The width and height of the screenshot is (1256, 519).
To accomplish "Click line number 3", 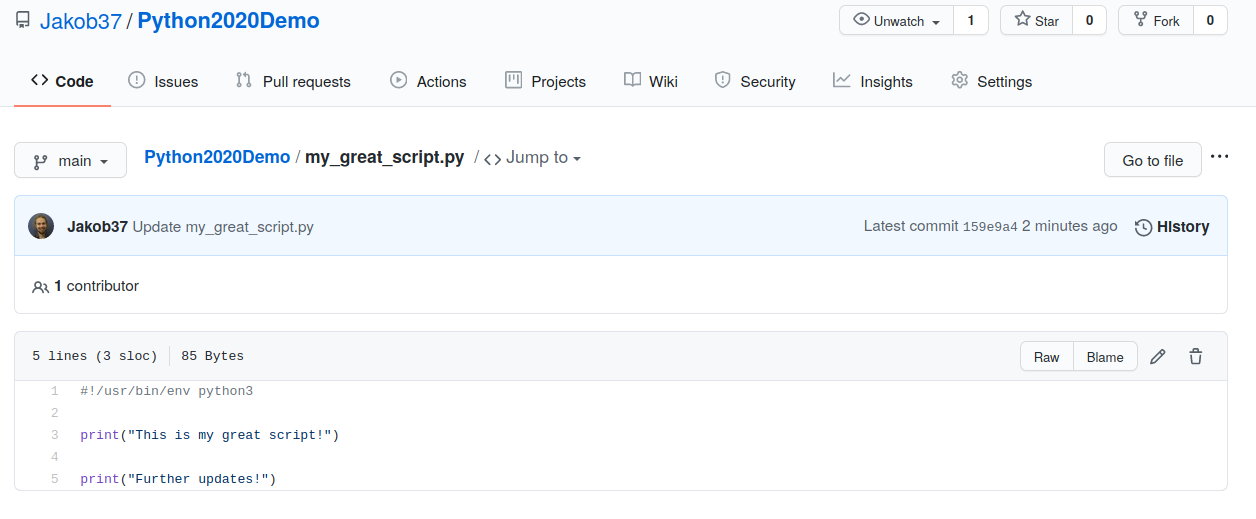I will 55,435.
